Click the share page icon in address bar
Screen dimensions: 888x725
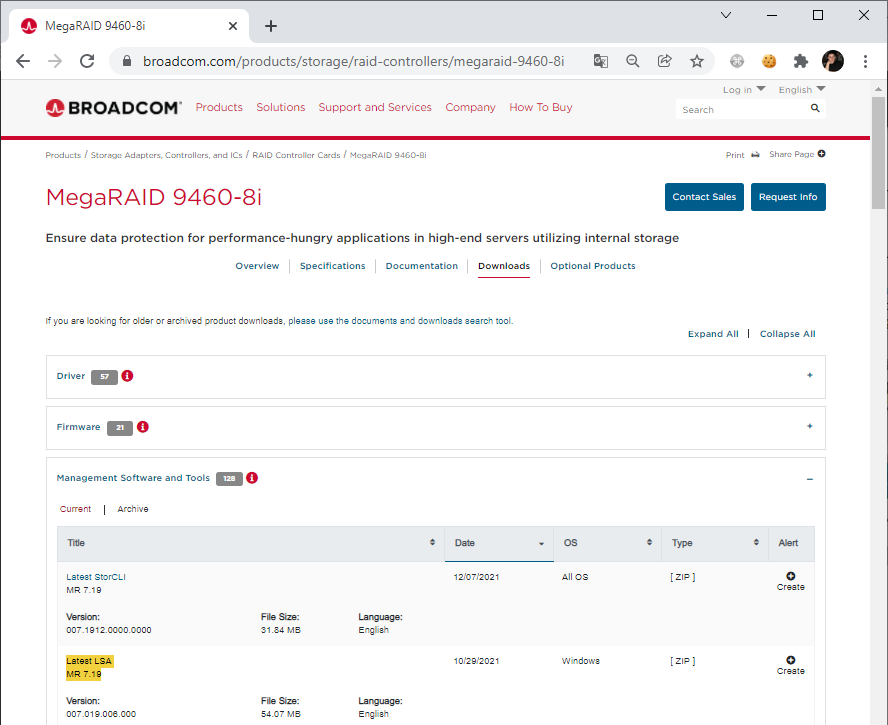664,61
